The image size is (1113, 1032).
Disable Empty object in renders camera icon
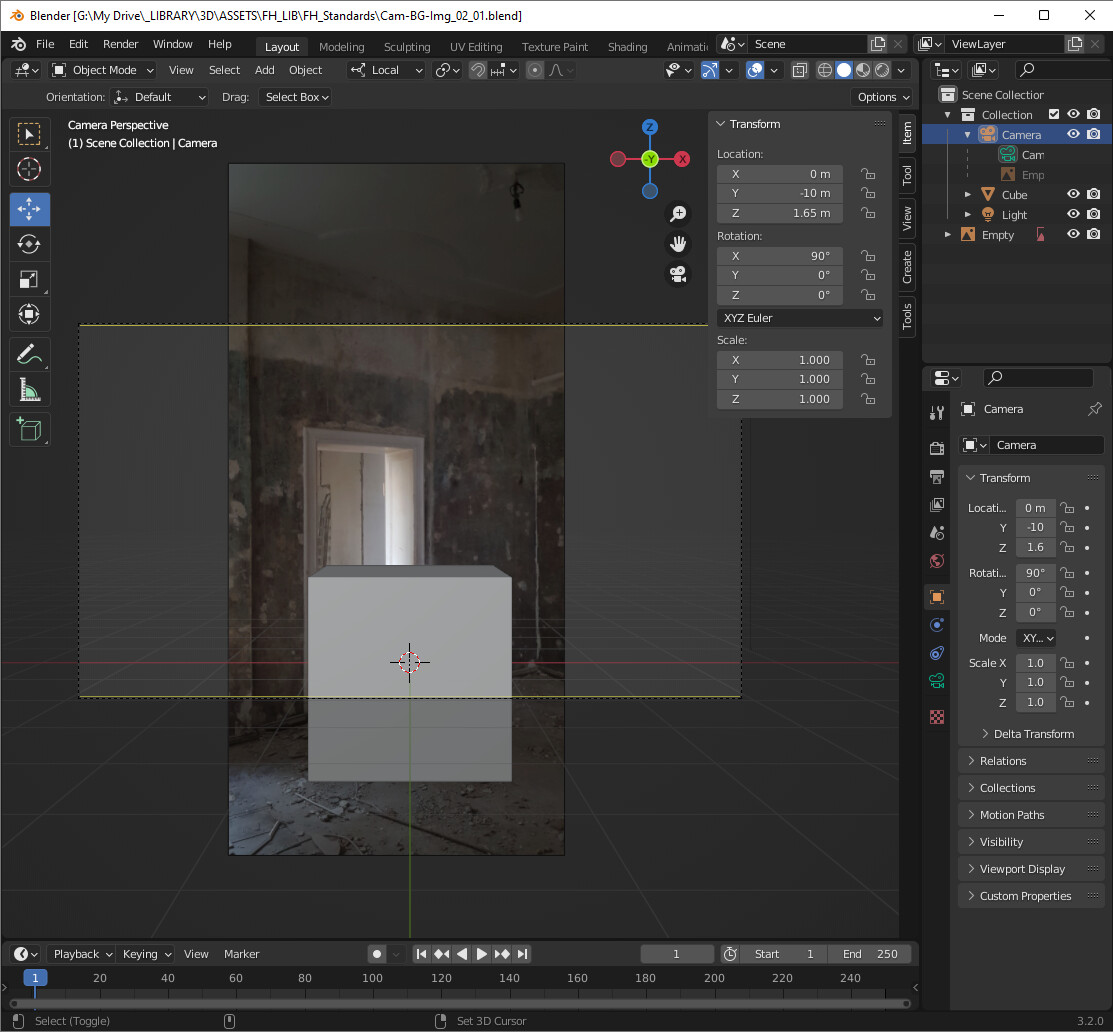tap(1094, 234)
